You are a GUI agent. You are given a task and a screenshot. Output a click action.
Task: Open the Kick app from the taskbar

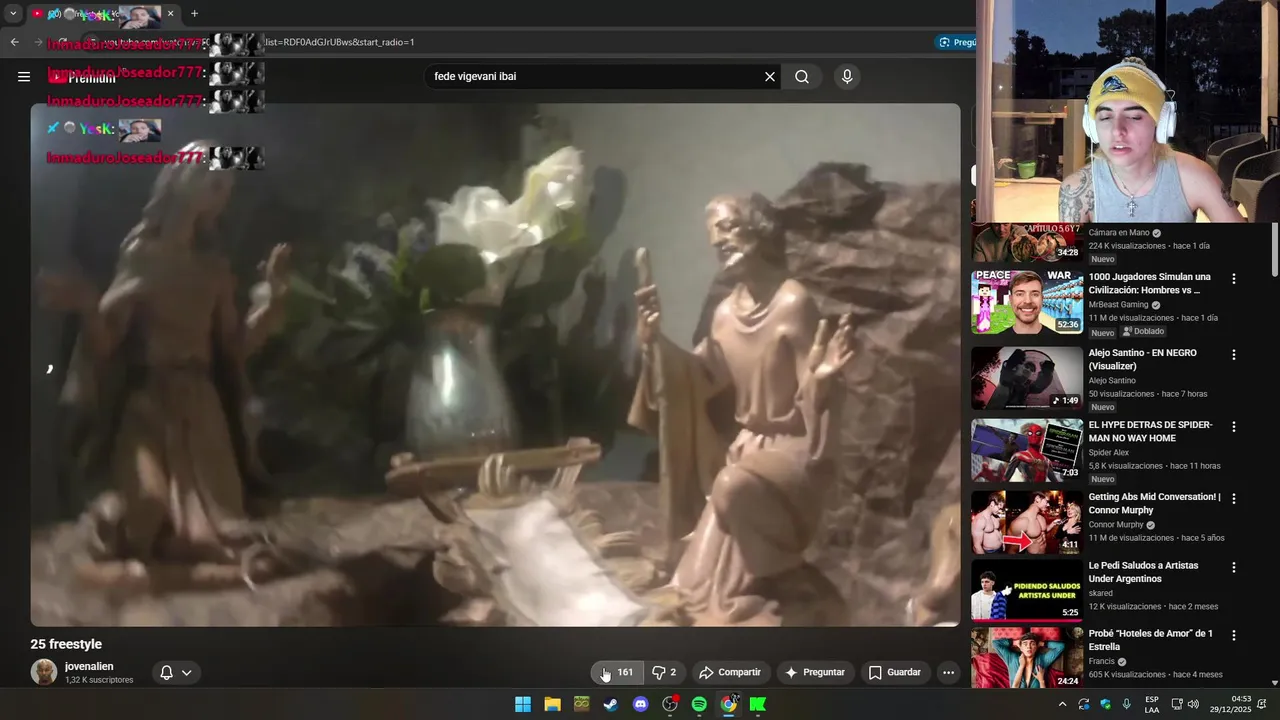[x=758, y=704]
